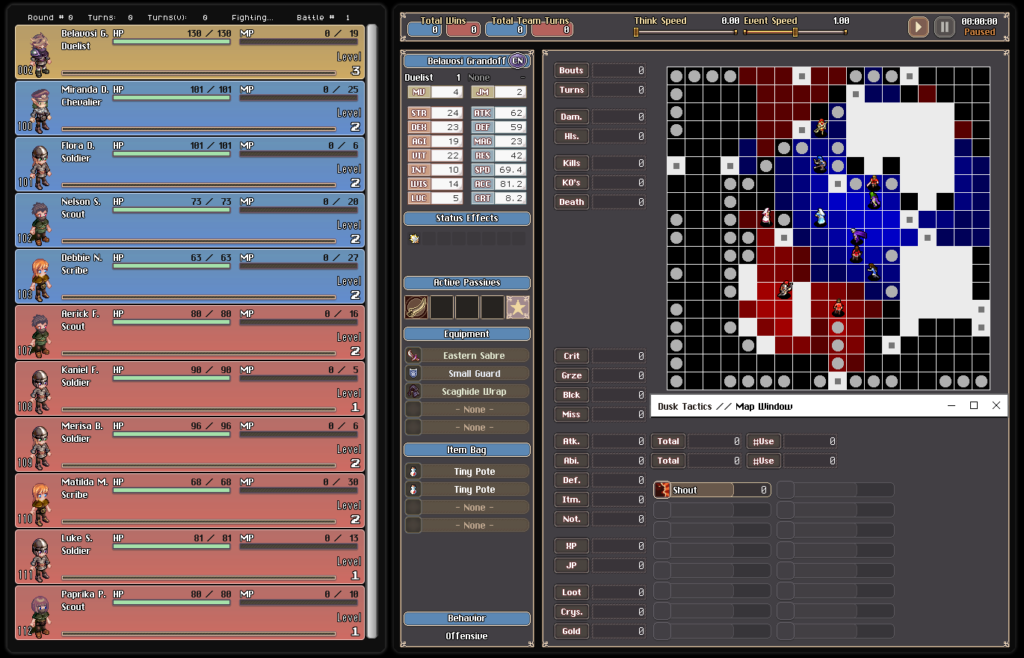Click the red Total Team Turns counter
The height and width of the screenshot is (658, 1024).
tap(554, 29)
